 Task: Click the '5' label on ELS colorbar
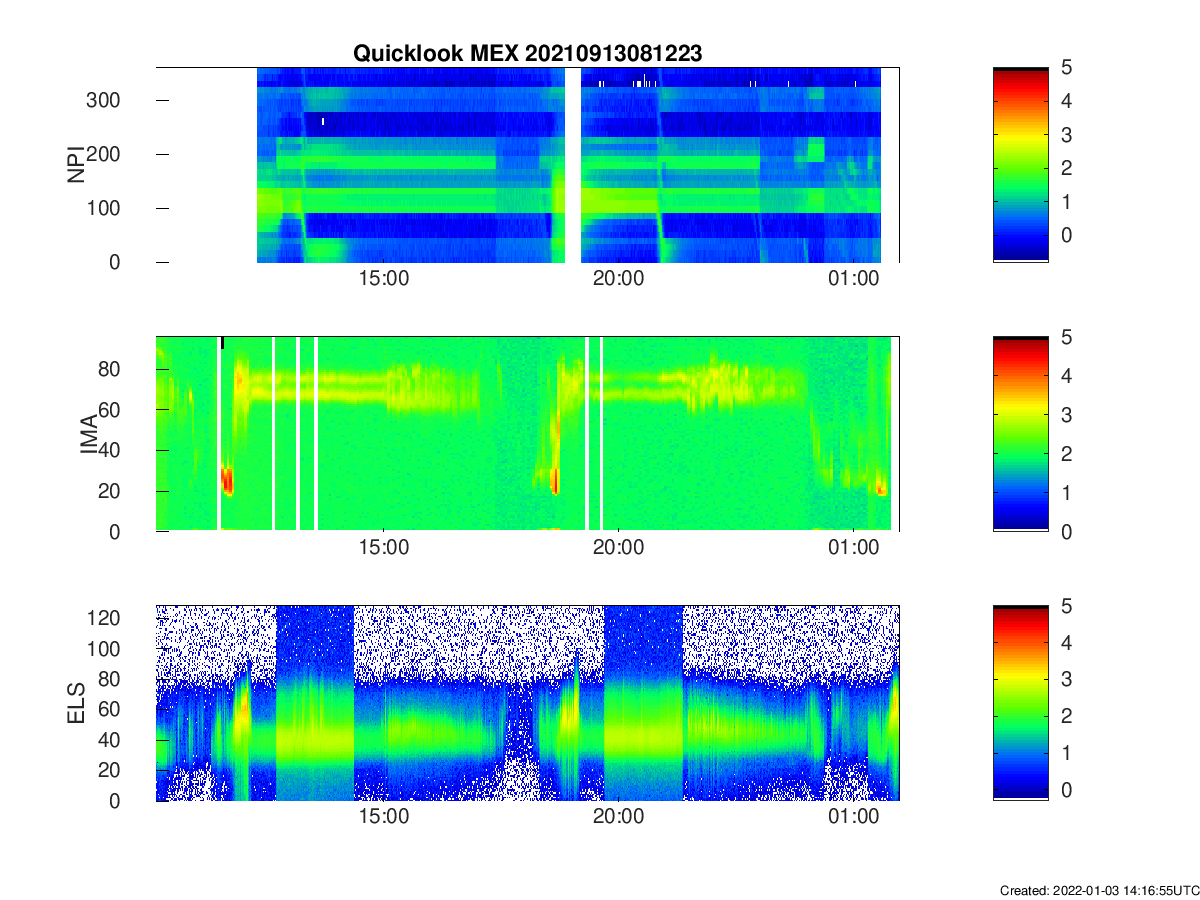(x=1066, y=606)
